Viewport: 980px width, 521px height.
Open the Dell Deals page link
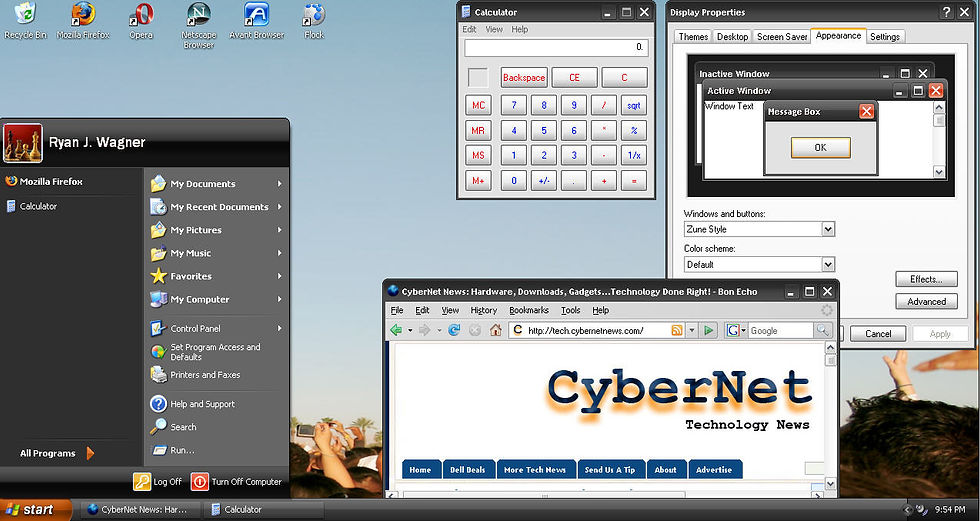tap(468, 470)
